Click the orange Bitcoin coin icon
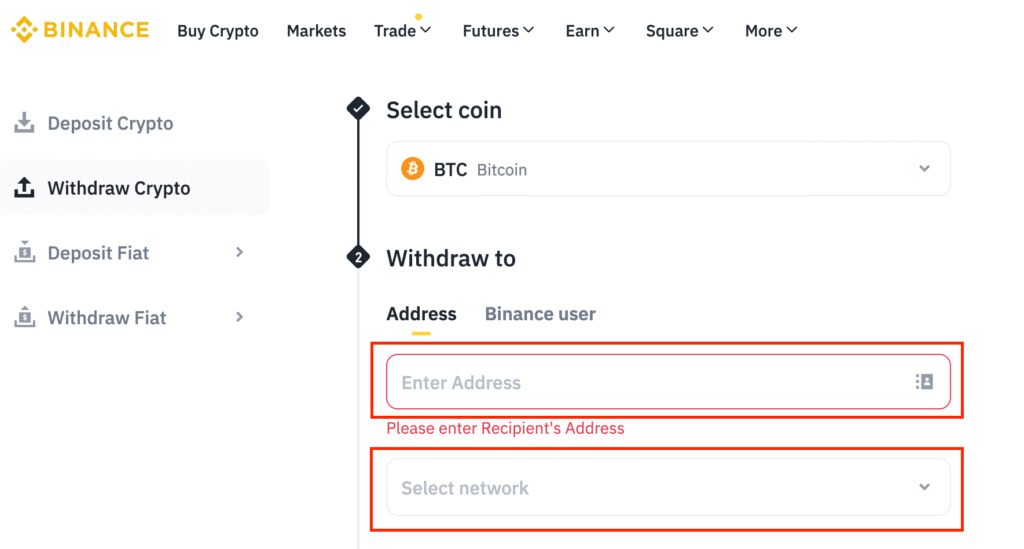 pyautogui.click(x=412, y=169)
